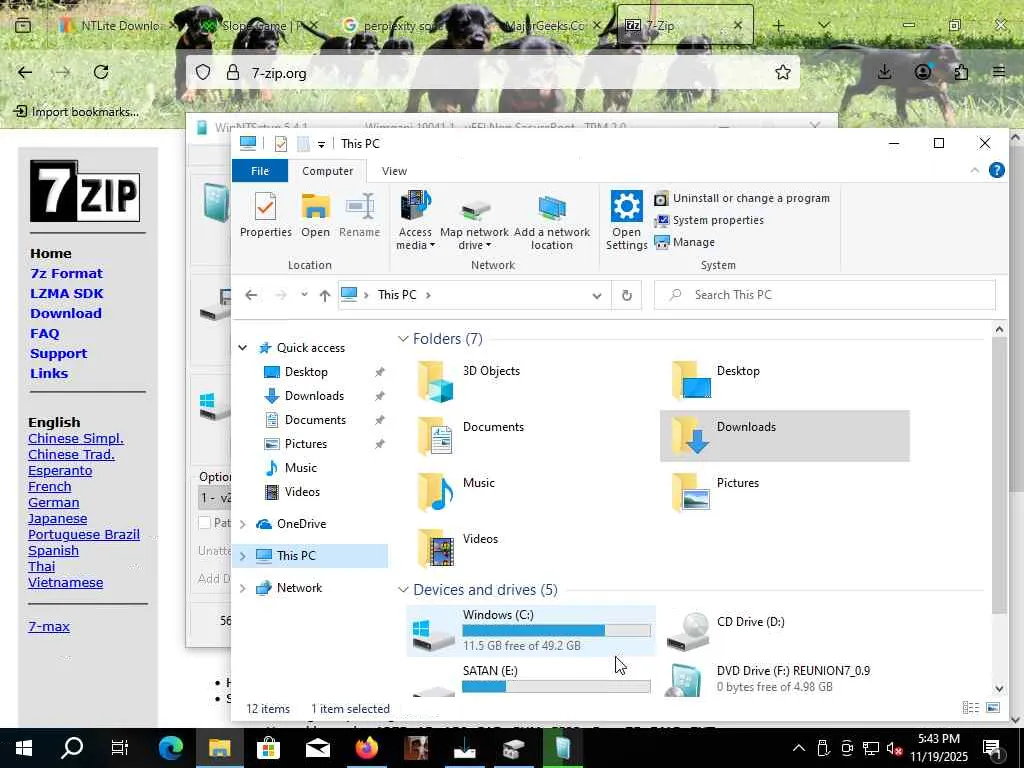Switch to the MajorGeeks tab

[552, 25]
